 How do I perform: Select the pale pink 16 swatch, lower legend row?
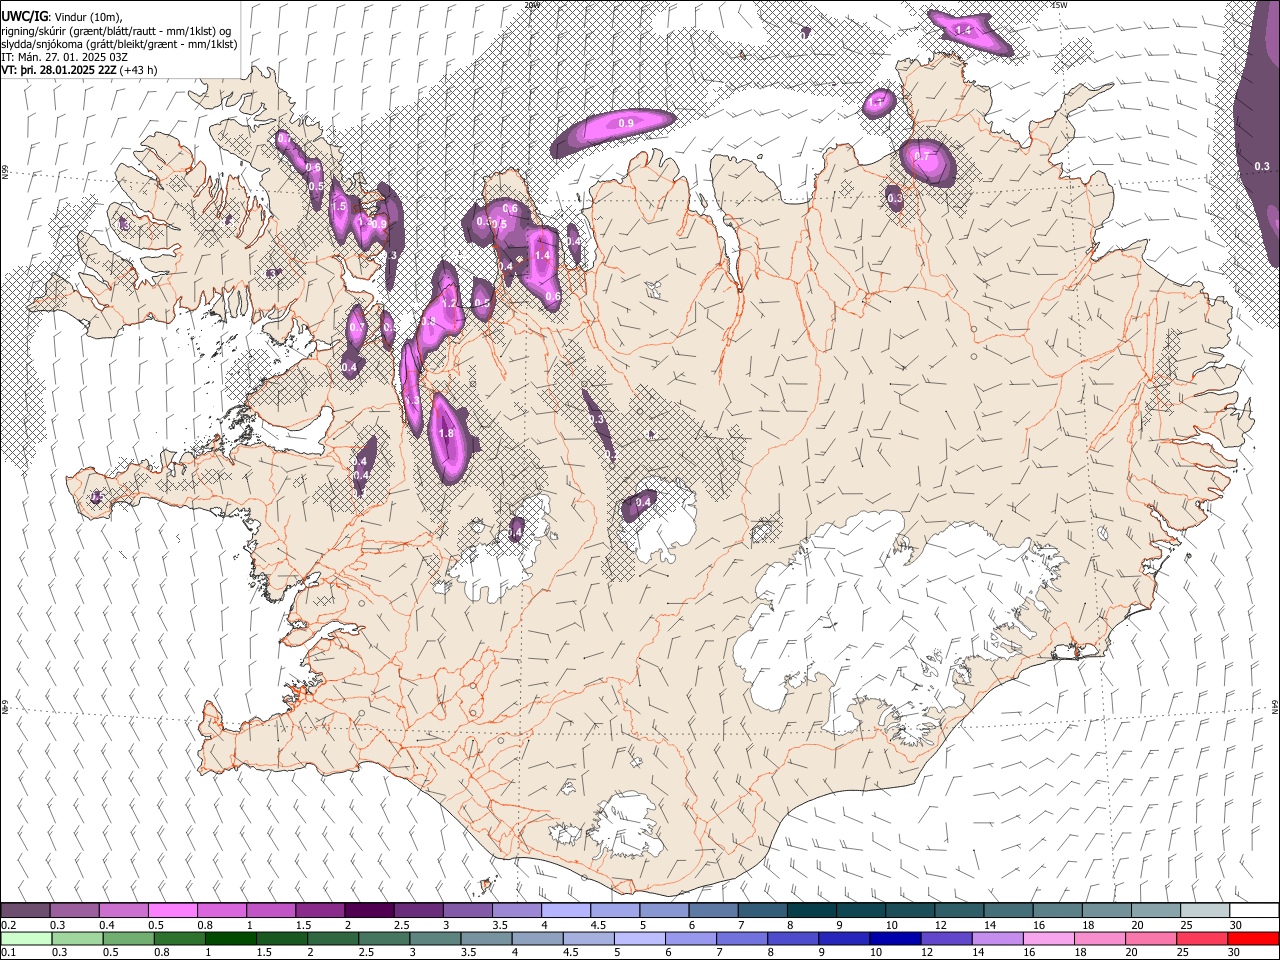(x=1048, y=938)
